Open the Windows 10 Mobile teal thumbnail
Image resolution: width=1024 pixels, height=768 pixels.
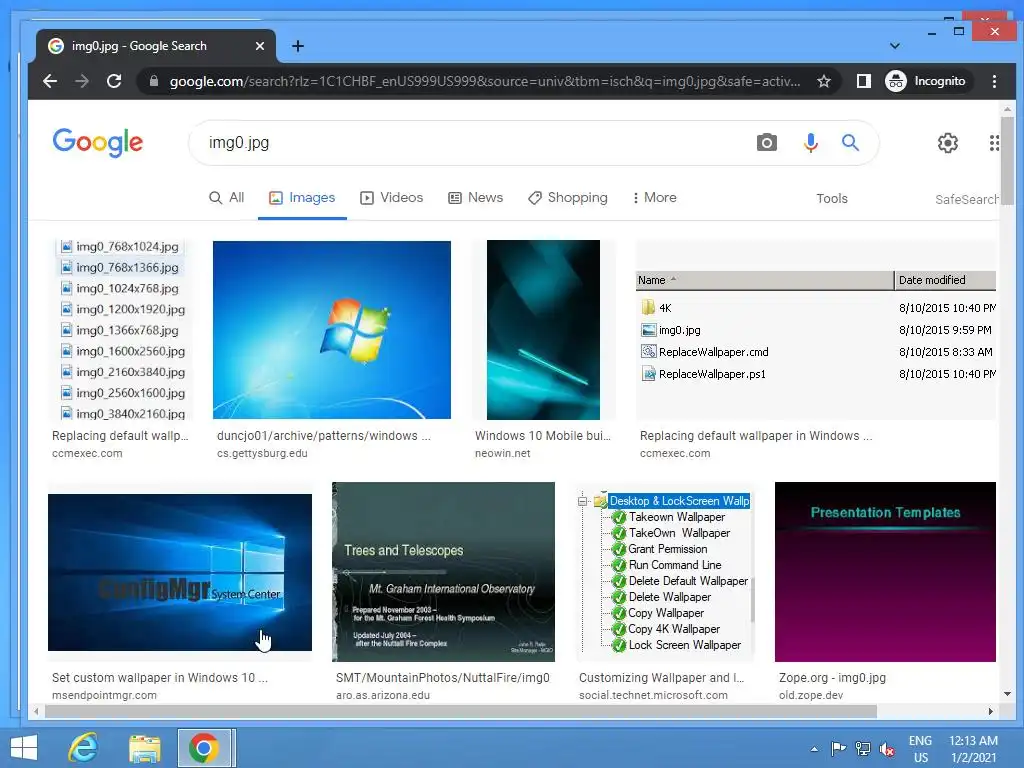[543, 330]
